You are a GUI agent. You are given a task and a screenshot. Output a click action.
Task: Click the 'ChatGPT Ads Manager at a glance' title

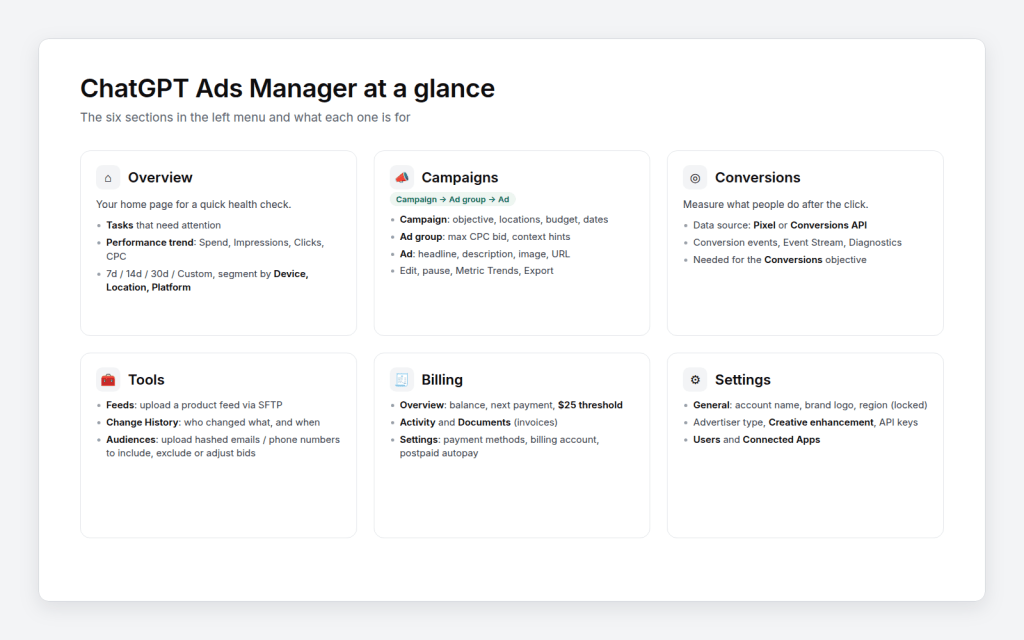(x=287, y=88)
